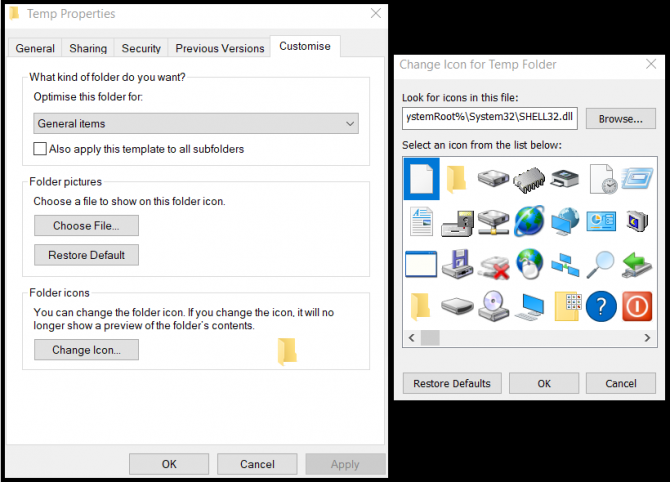Go to the Security tab

141,48
